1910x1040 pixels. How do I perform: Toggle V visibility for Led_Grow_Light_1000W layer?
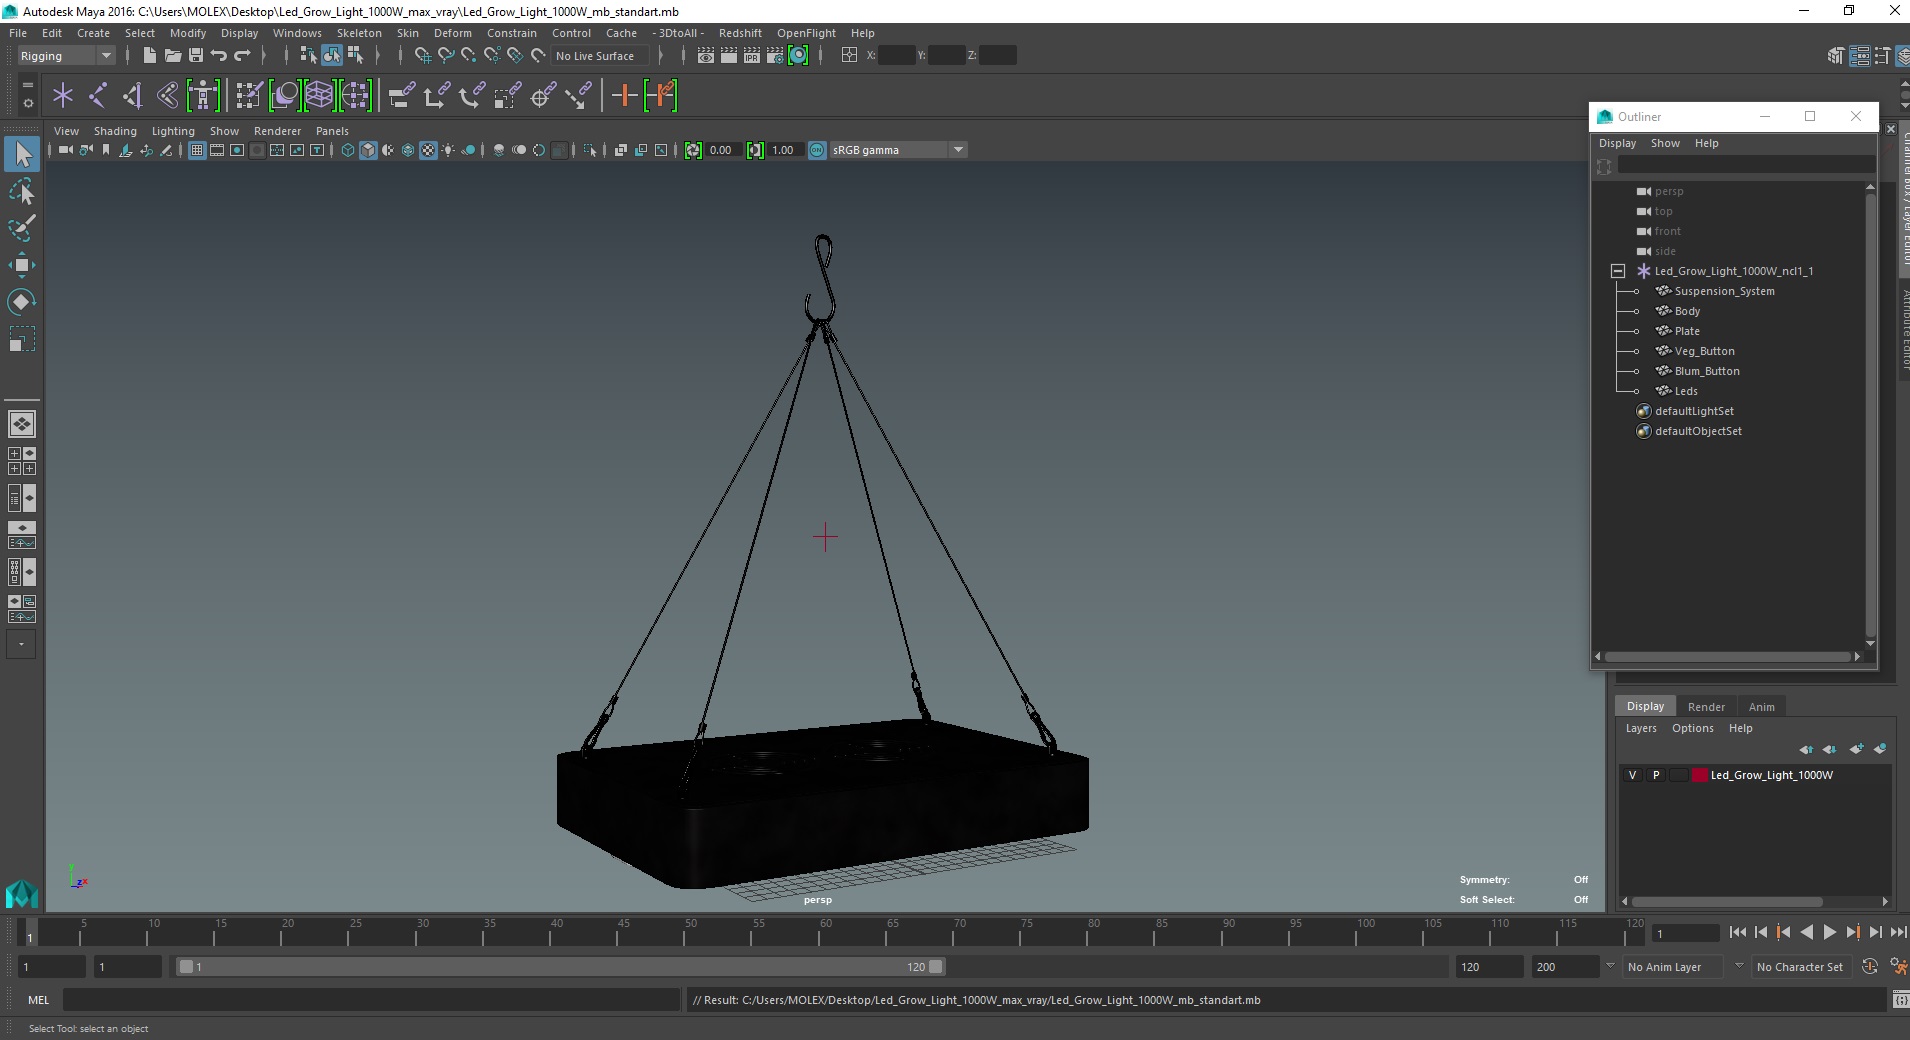1632,775
